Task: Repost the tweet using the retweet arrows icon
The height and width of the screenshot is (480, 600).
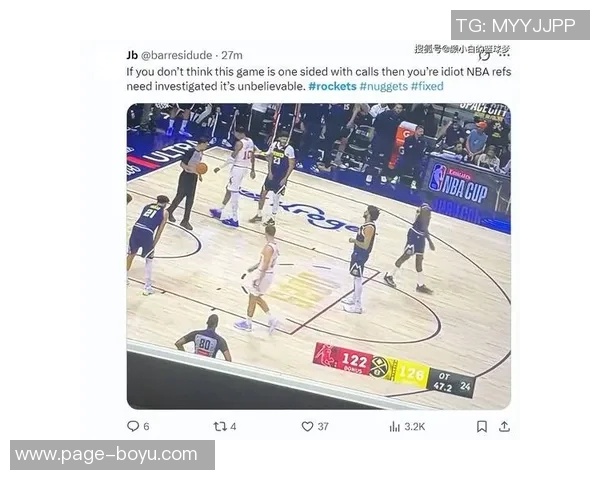Action: click(x=220, y=426)
